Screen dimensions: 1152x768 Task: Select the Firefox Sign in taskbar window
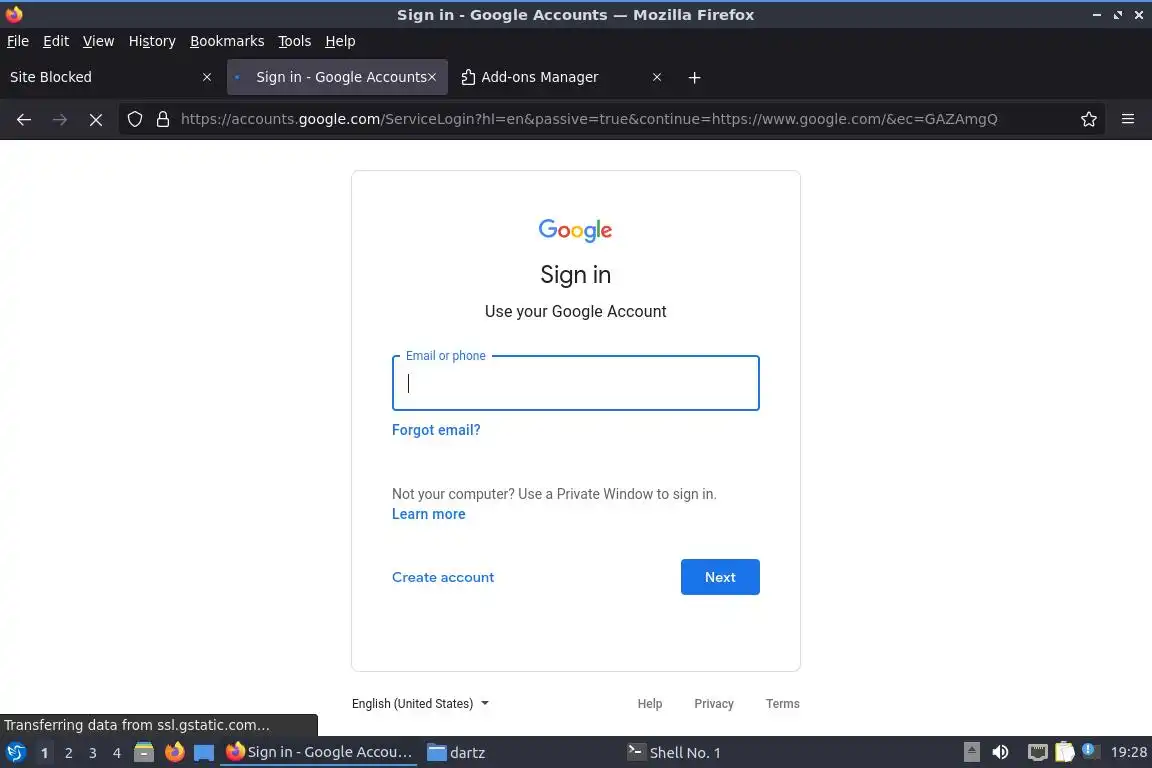pyautogui.click(x=319, y=752)
